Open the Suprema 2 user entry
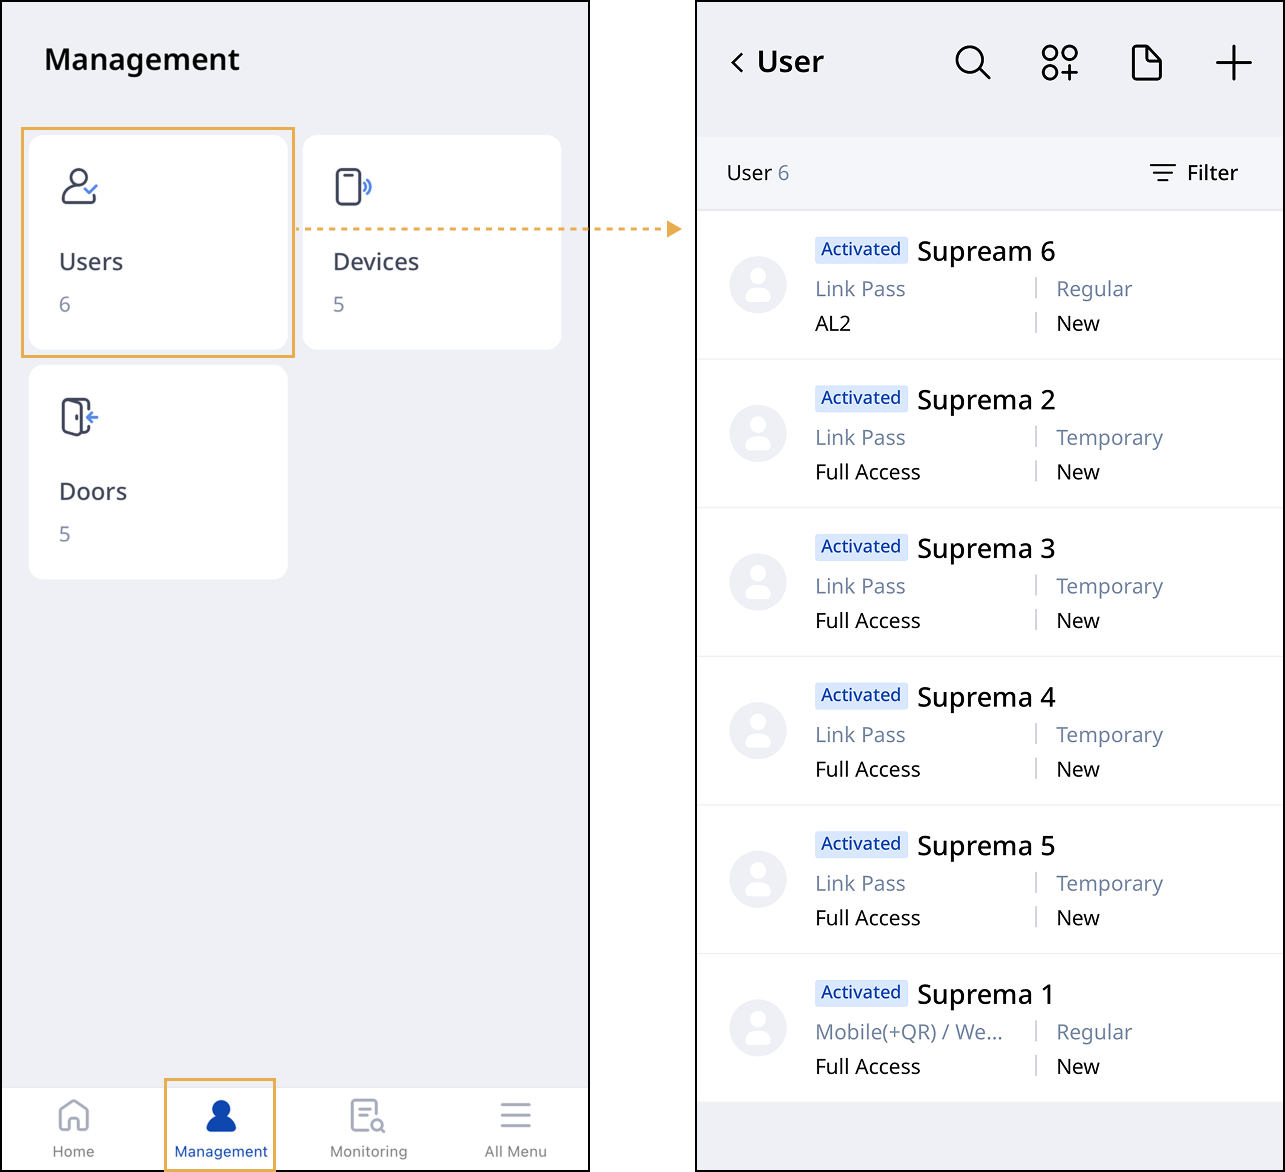The width and height of the screenshot is (1285, 1172). point(985,400)
